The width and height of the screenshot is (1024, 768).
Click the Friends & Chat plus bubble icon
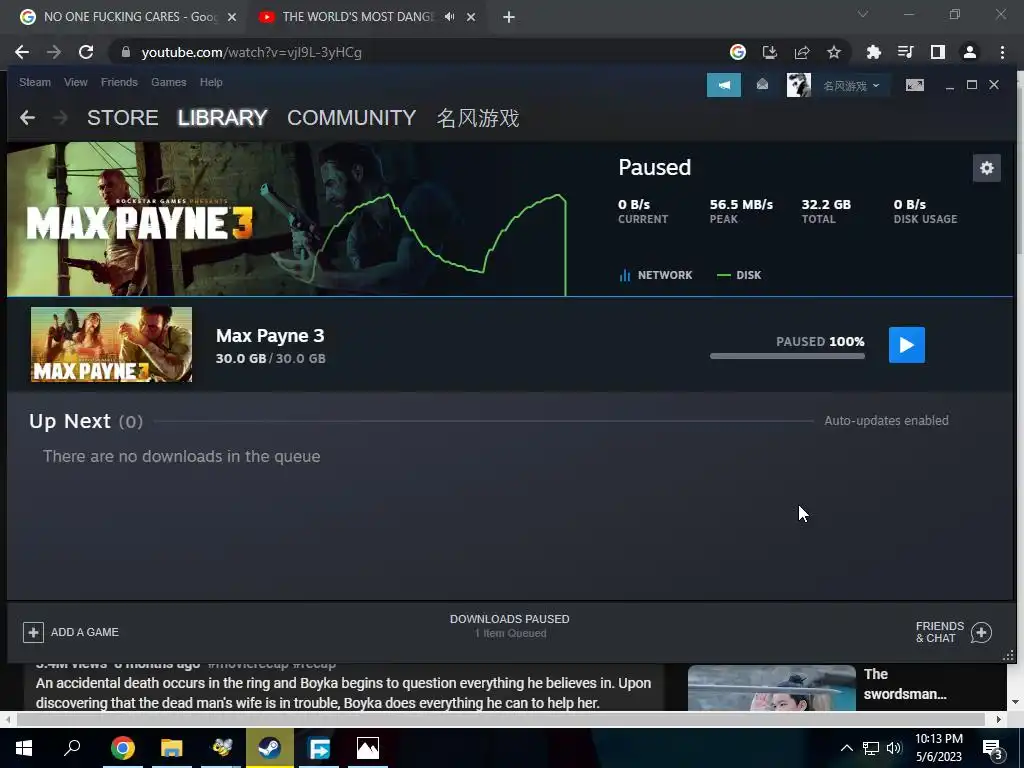click(981, 632)
